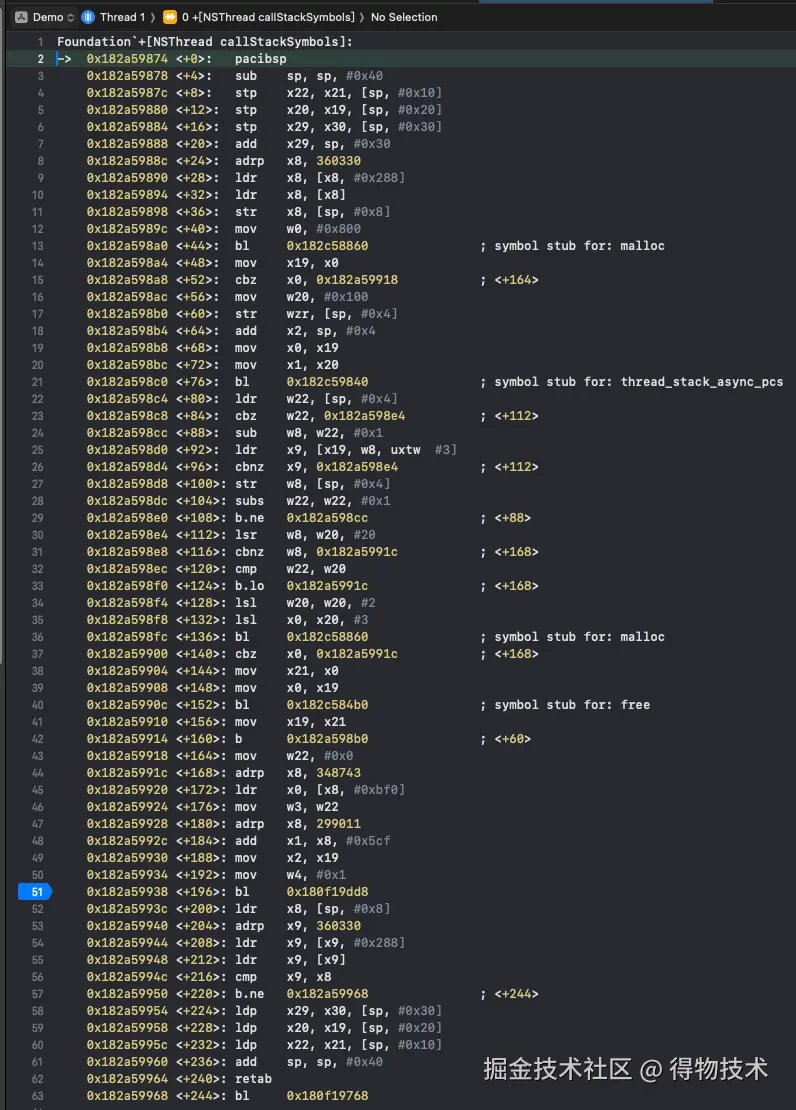Expand the chevron after callStackSymbols frame

(x=362, y=17)
